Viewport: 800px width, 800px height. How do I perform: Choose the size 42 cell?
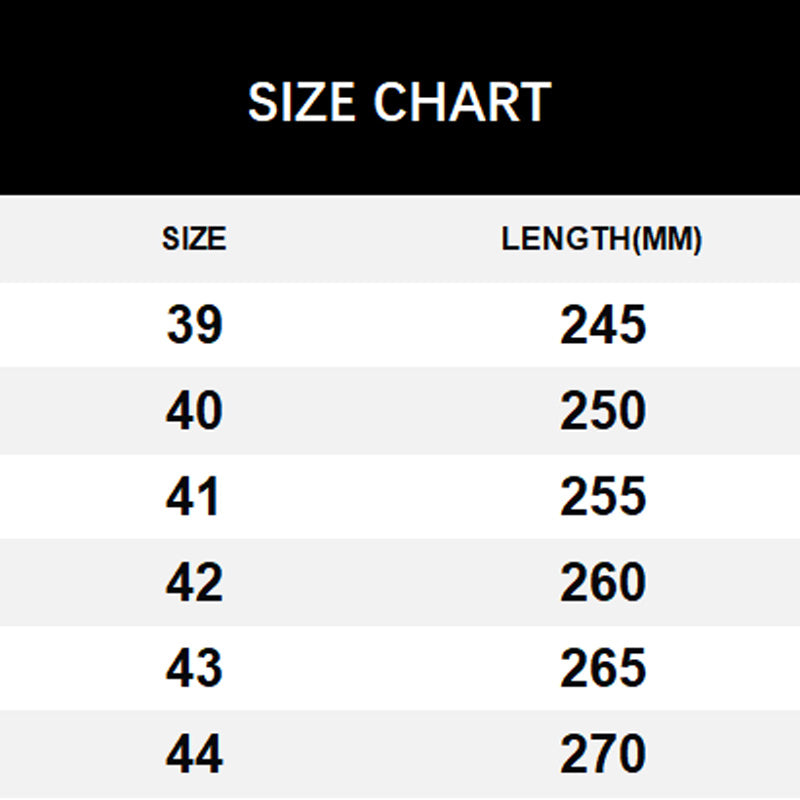[194, 583]
